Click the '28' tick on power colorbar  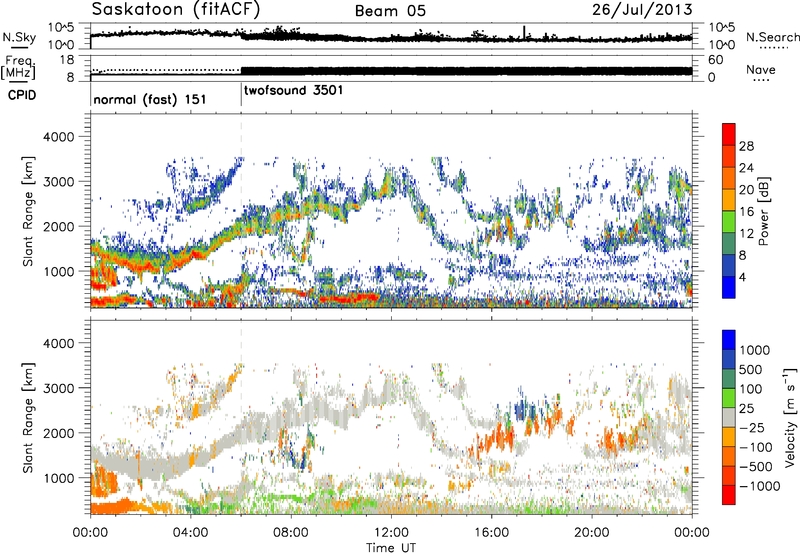pos(746,146)
